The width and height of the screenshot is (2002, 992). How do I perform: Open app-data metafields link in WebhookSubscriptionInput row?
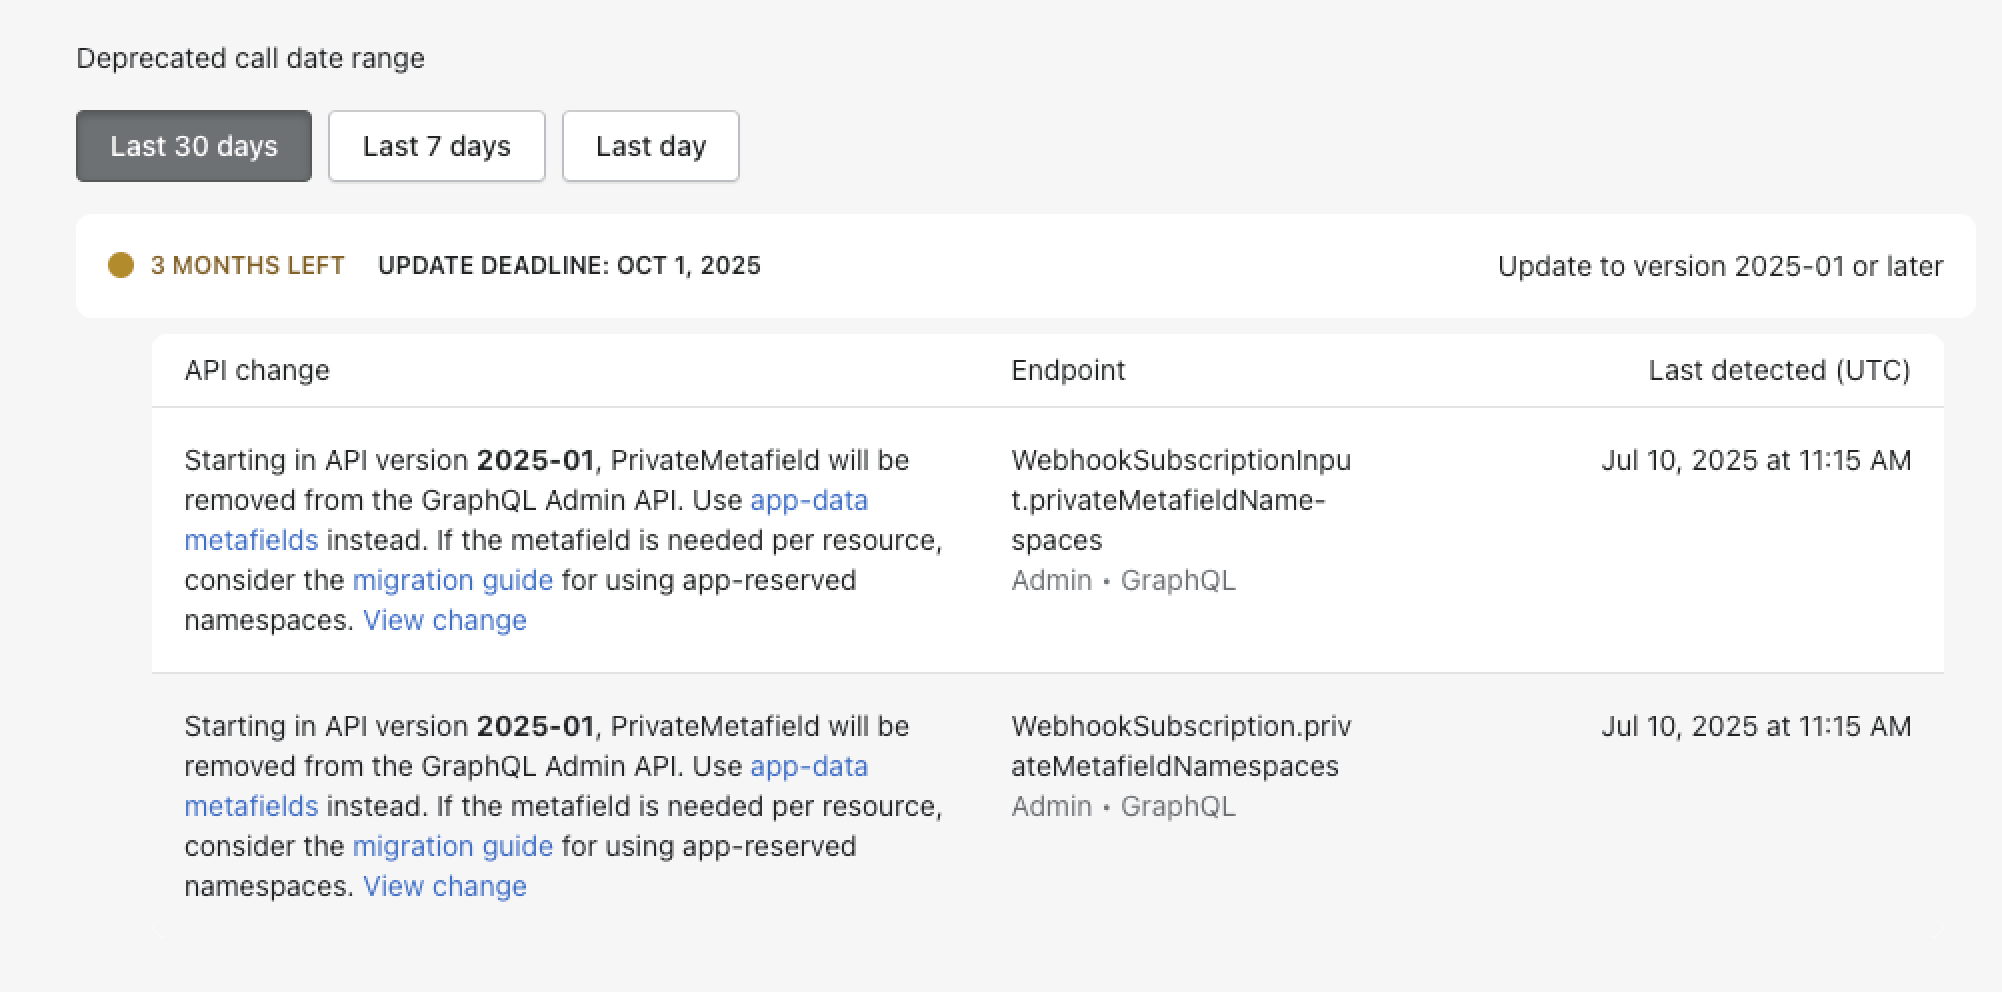pos(809,500)
